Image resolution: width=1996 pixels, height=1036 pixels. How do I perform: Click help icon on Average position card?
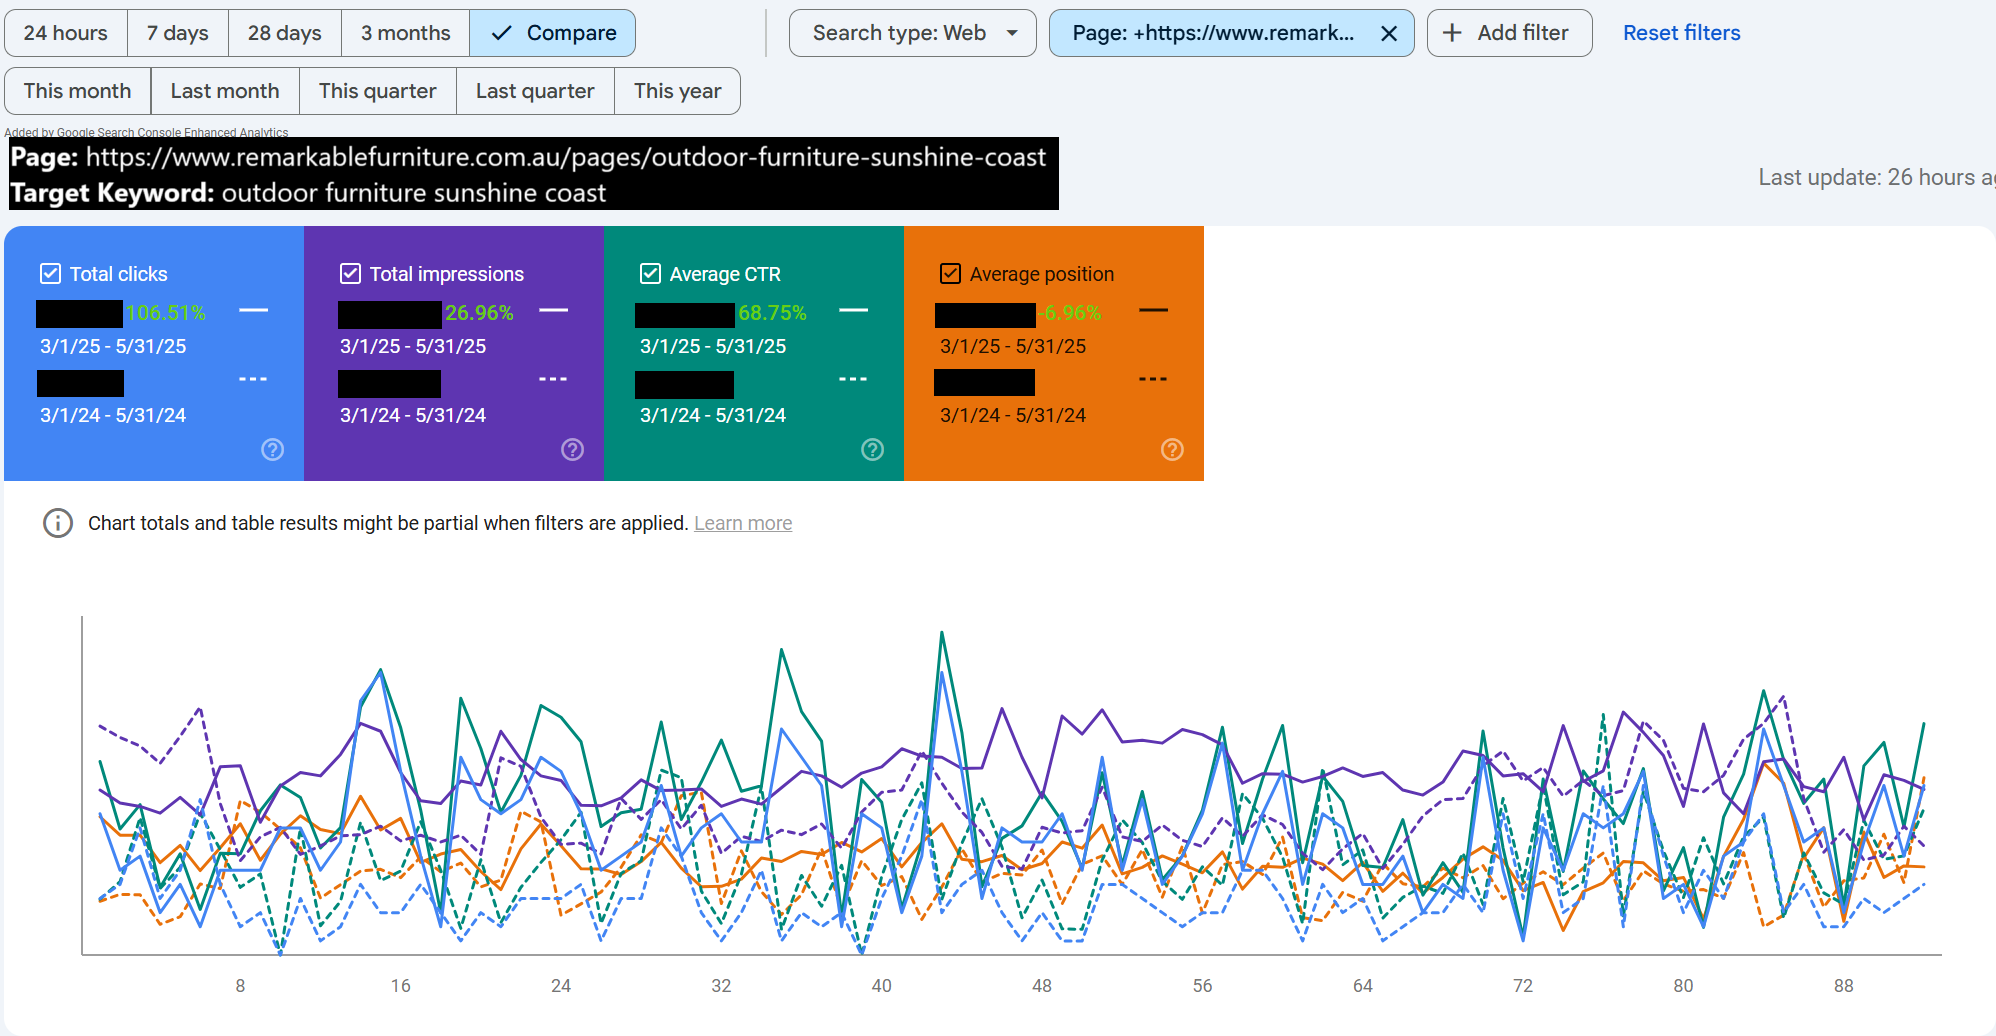[x=1172, y=450]
